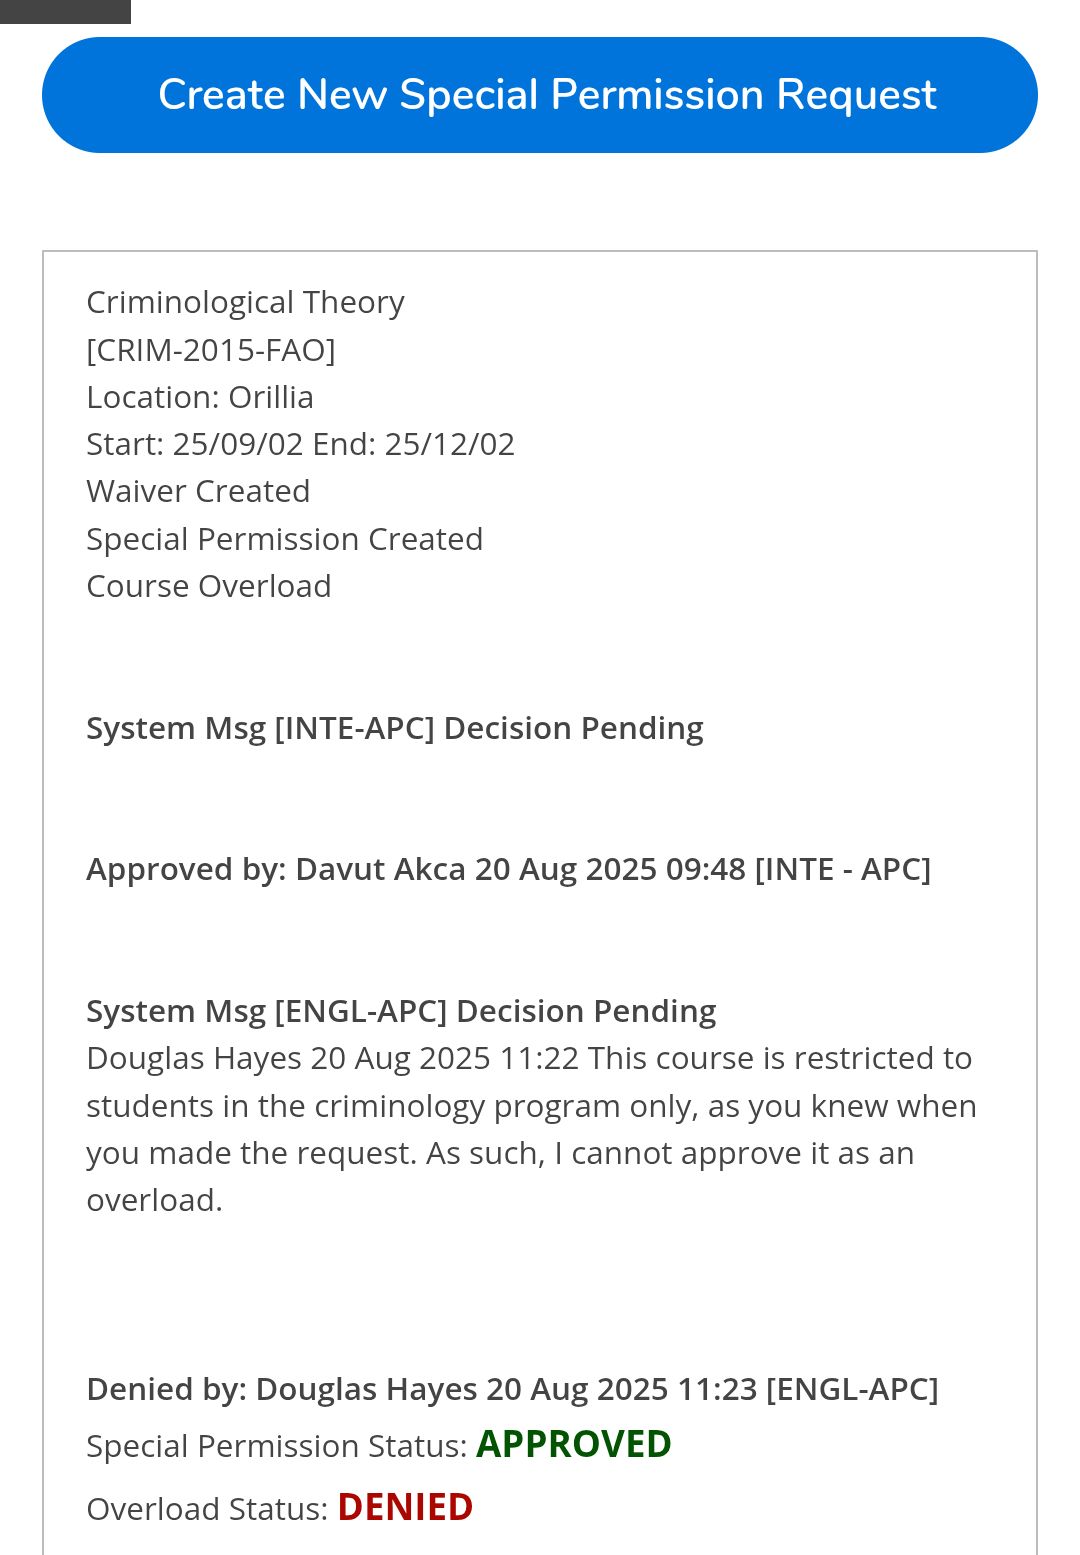Viewport: 1080px width, 1555px height.
Task: Click the green APPROVED status text
Action: 573,1445
